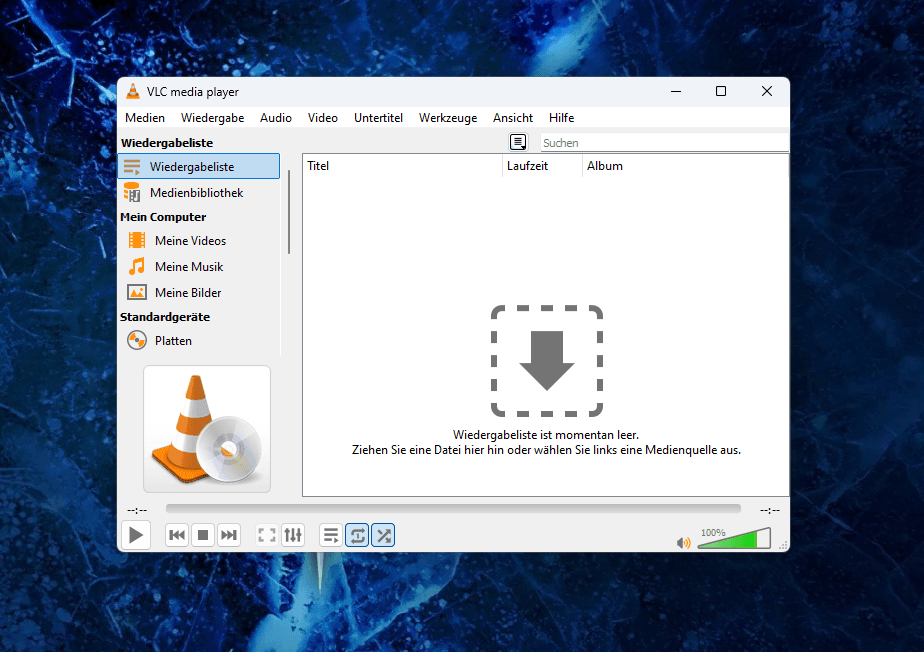Mute the volume speaker icon
Image resolution: width=924 pixels, height=652 pixels.
tap(683, 542)
